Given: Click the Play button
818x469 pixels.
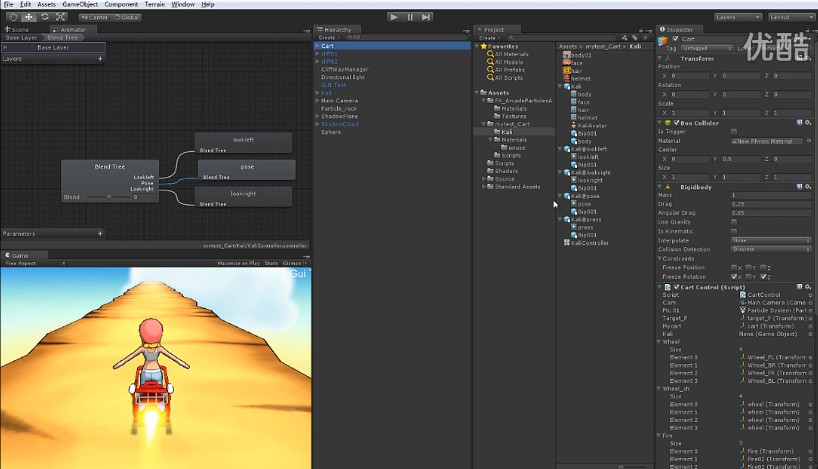Looking at the screenshot, I should click(x=394, y=17).
